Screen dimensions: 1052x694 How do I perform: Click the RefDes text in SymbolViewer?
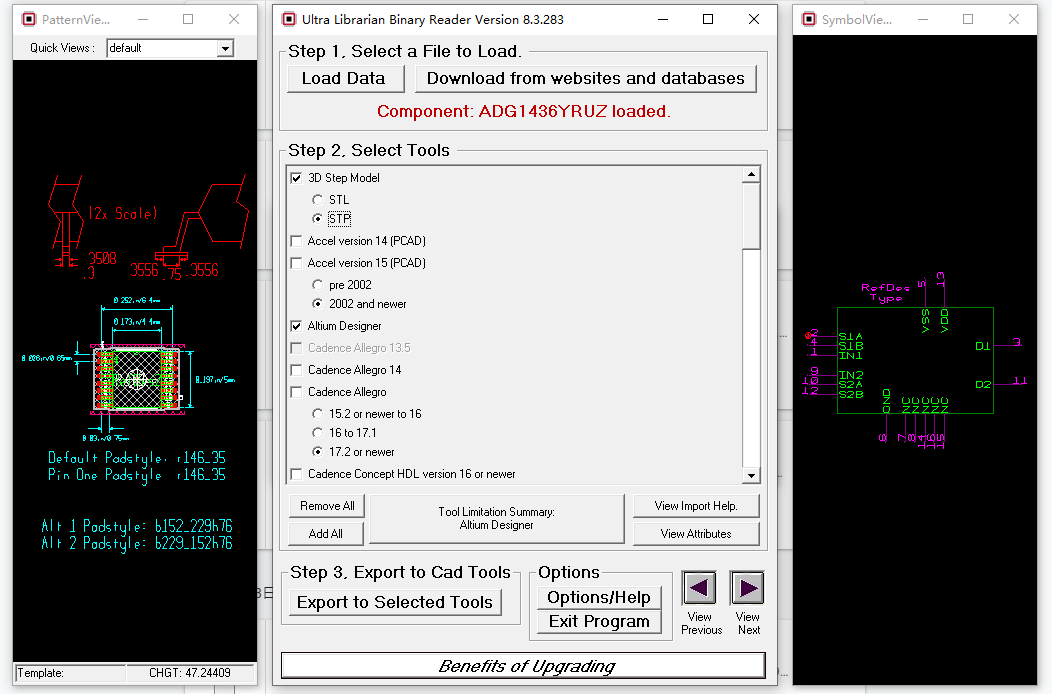[885, 287]
